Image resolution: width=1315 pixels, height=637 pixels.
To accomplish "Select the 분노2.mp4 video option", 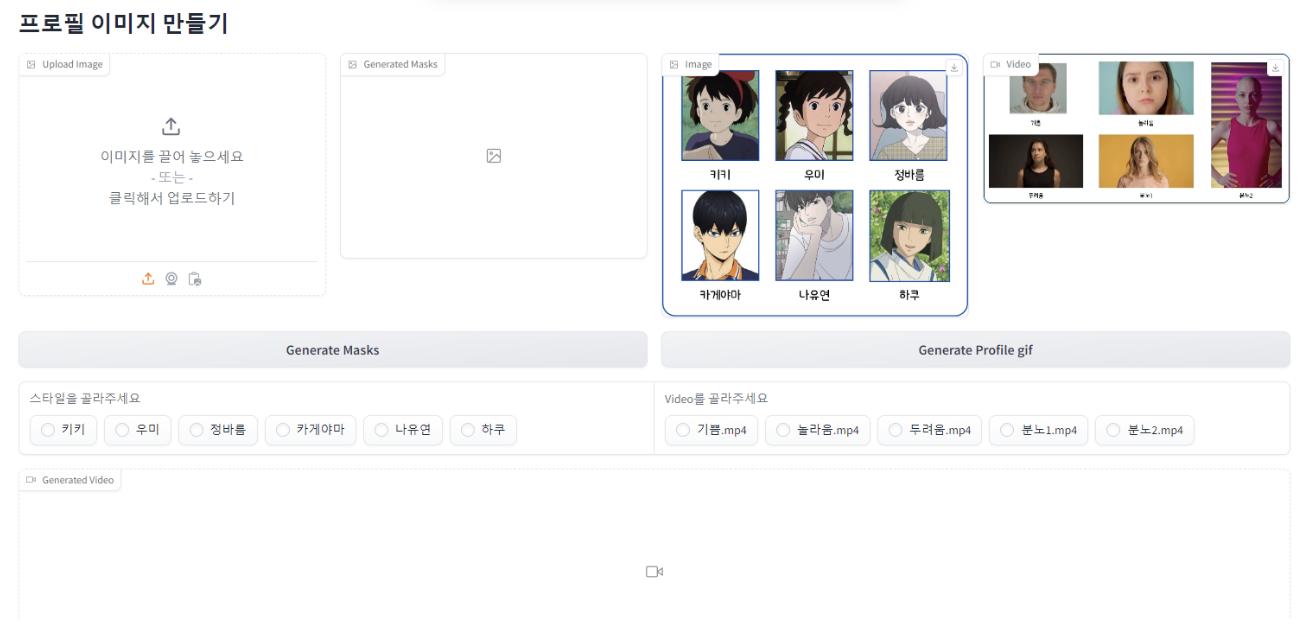I will click(x=1145, y=430).
